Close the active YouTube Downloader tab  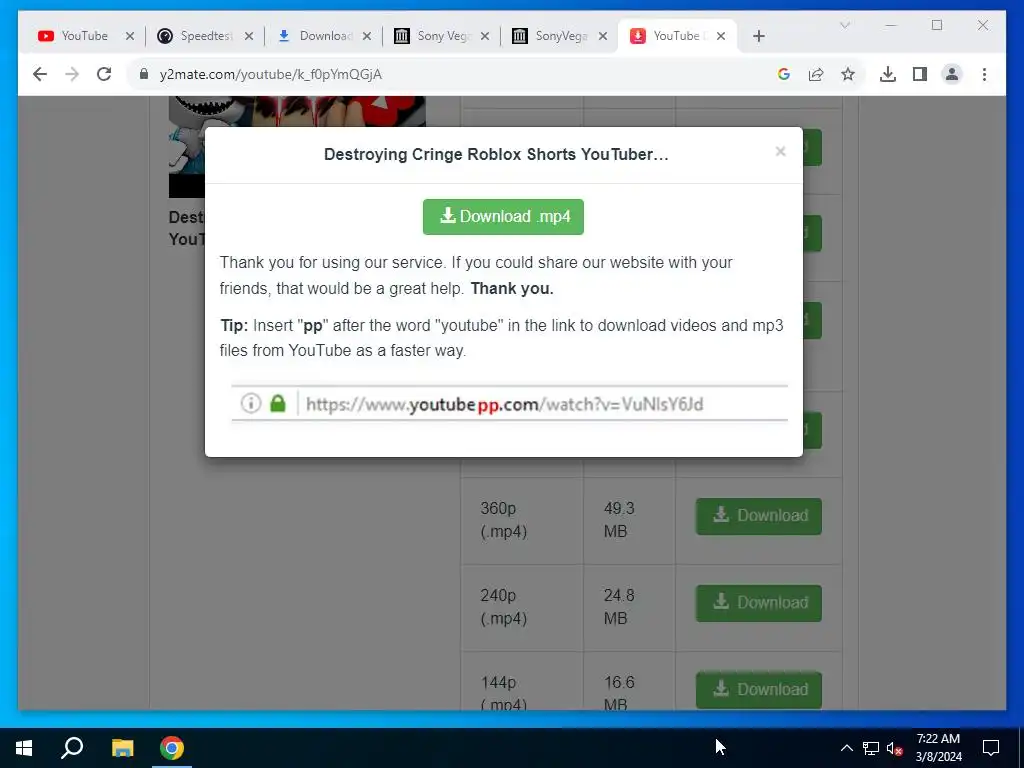click(721, 36)
